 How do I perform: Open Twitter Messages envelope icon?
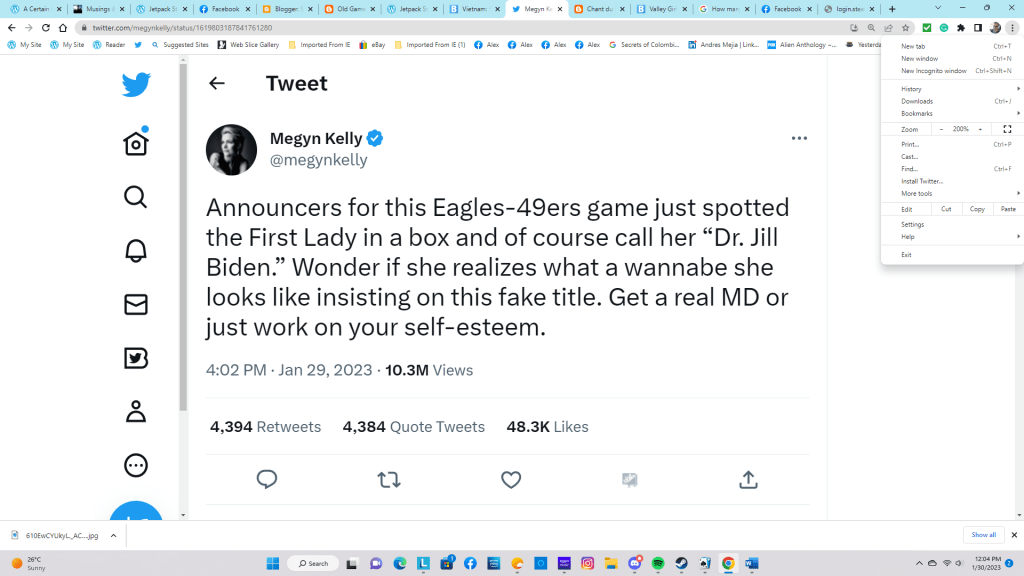(x=136, y=304)
